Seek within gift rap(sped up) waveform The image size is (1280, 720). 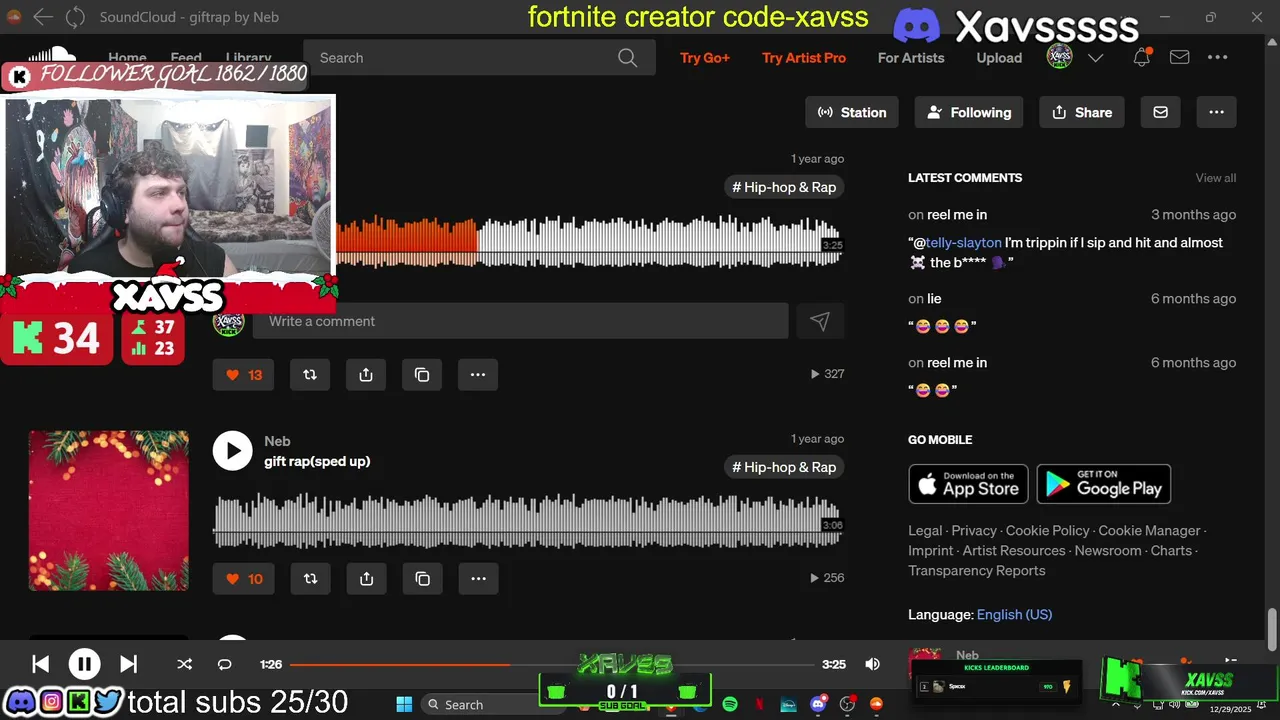coord(527,520)
